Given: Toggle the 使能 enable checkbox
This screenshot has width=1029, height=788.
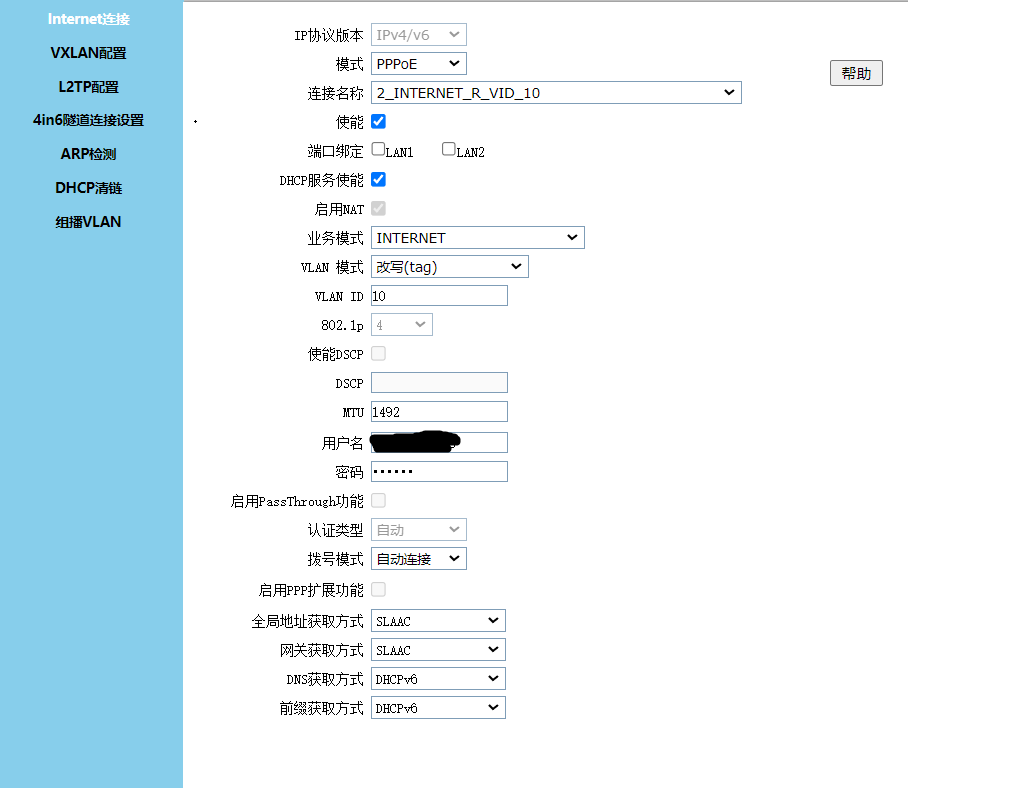Looking at the screenshot, I should pyautogui.click(x=378, y=122).
